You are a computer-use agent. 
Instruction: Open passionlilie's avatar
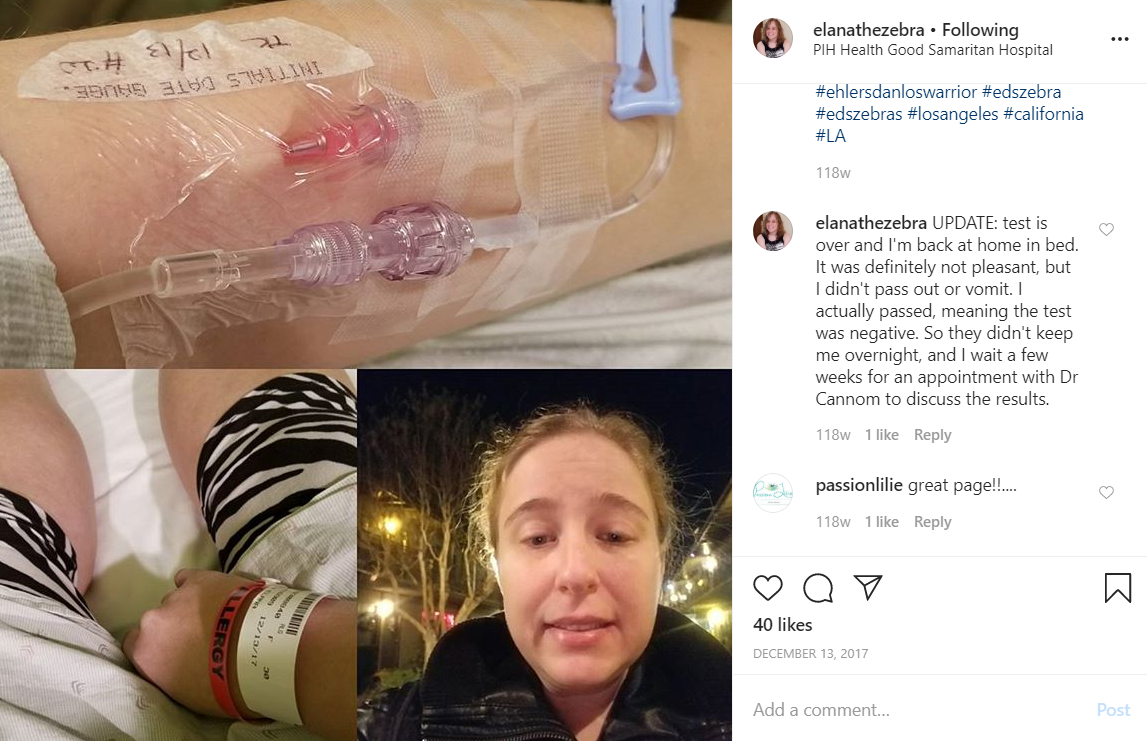pos(772,493)
